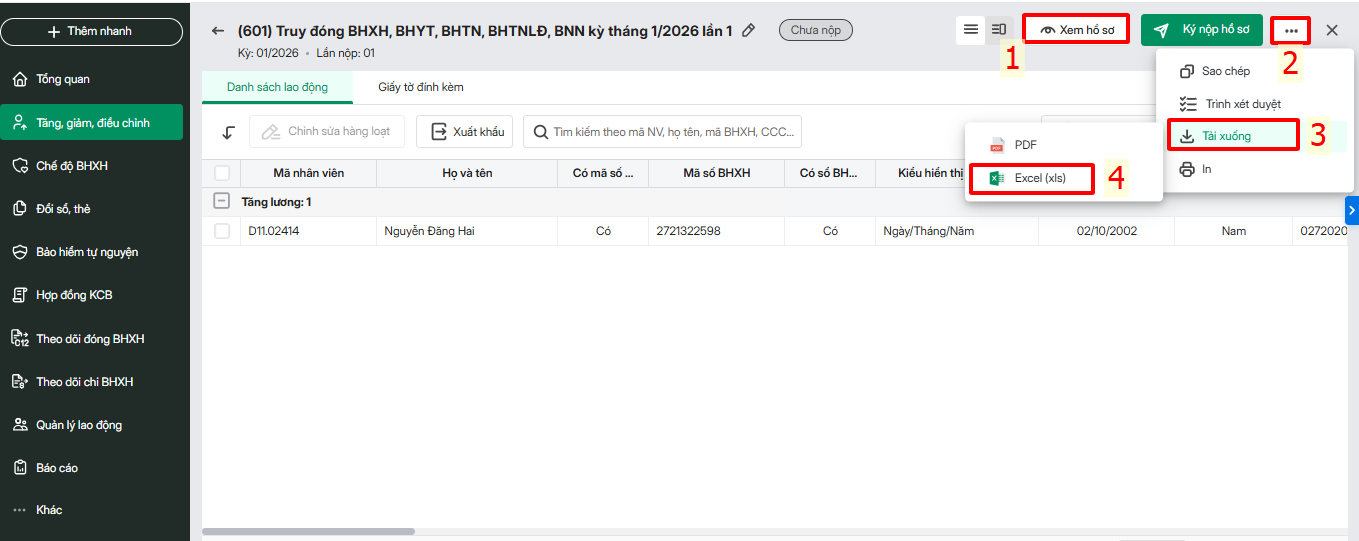Expand the Khác sidebar item
The image size is (1359, 541).
(x=48, y=510)
